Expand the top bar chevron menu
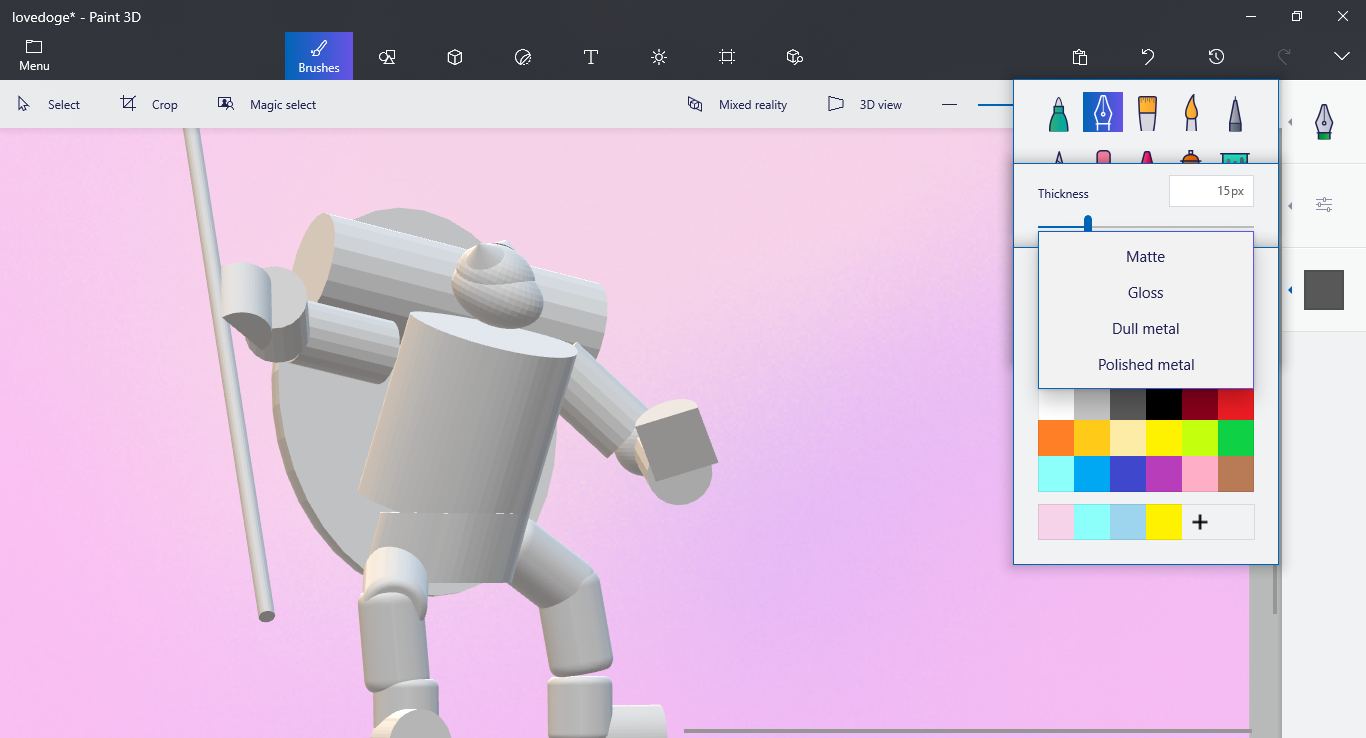Viewport: 1366px width, 738px height. 1342,57
